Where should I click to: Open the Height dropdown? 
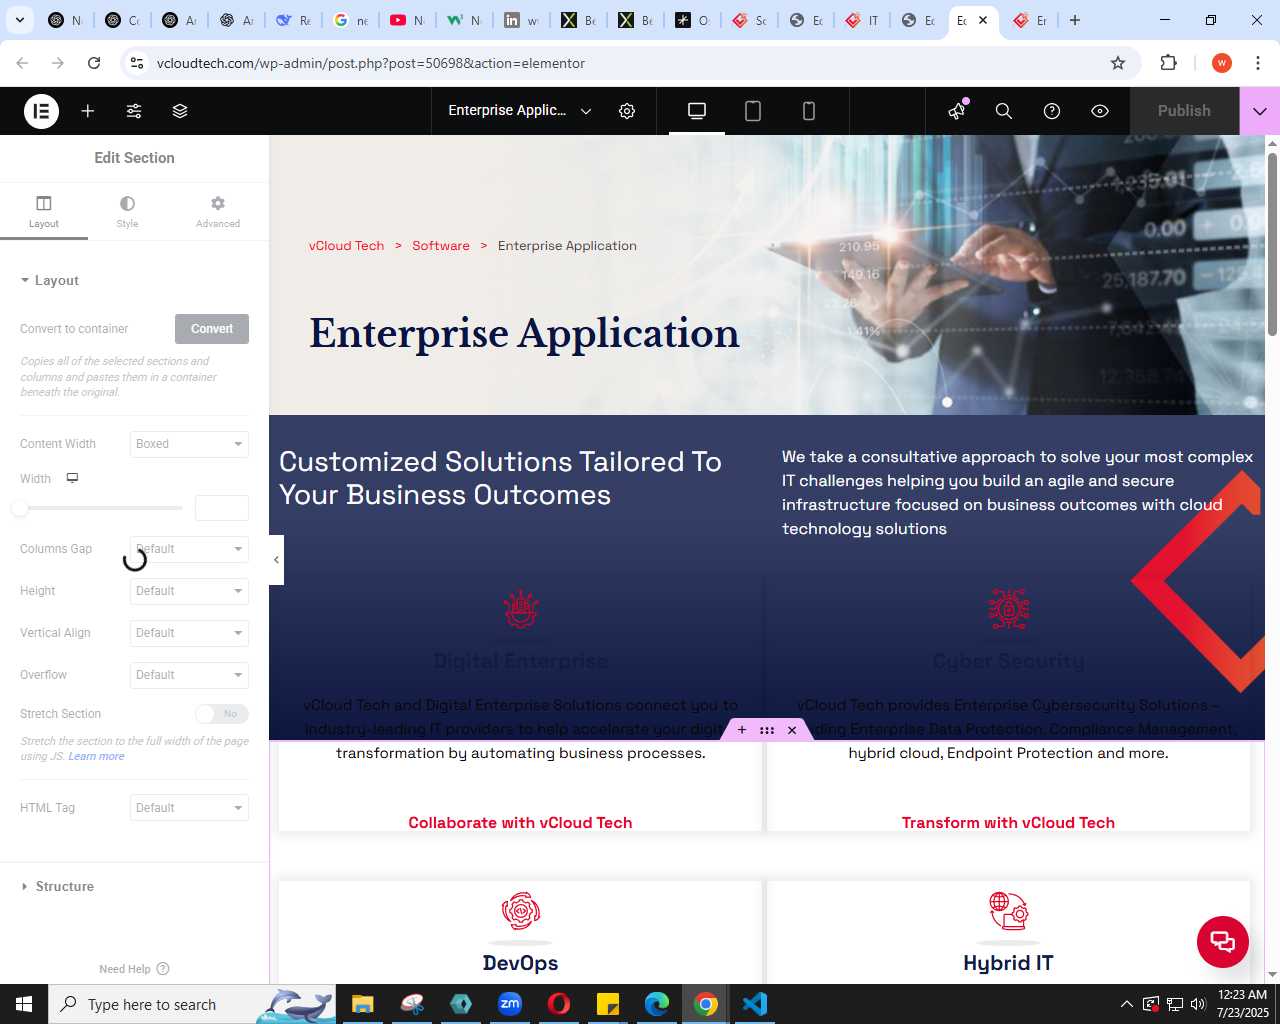coord(189,591)
